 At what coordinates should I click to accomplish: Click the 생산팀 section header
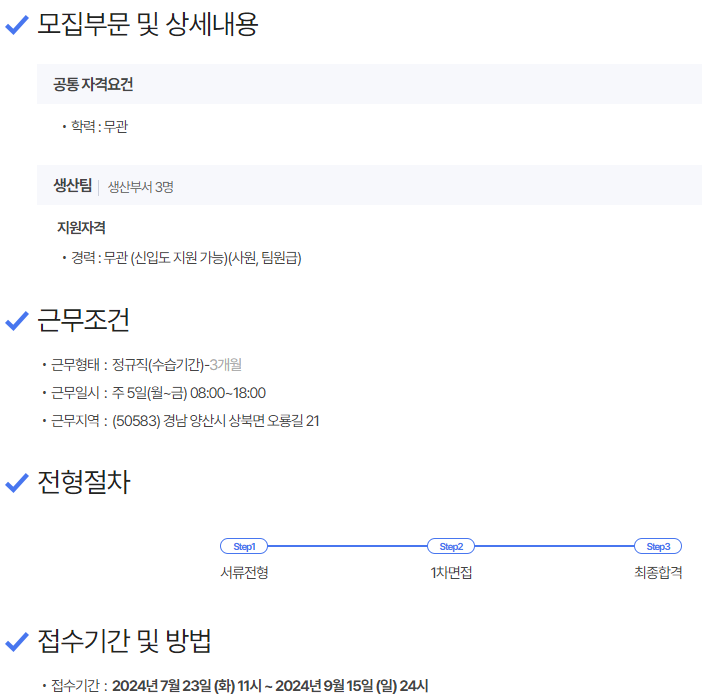point(72,185)
